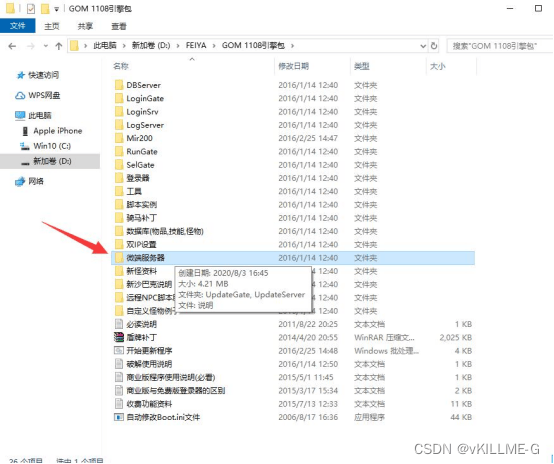
Task: Click the Up directory arrow
Action: click(59, 46)
